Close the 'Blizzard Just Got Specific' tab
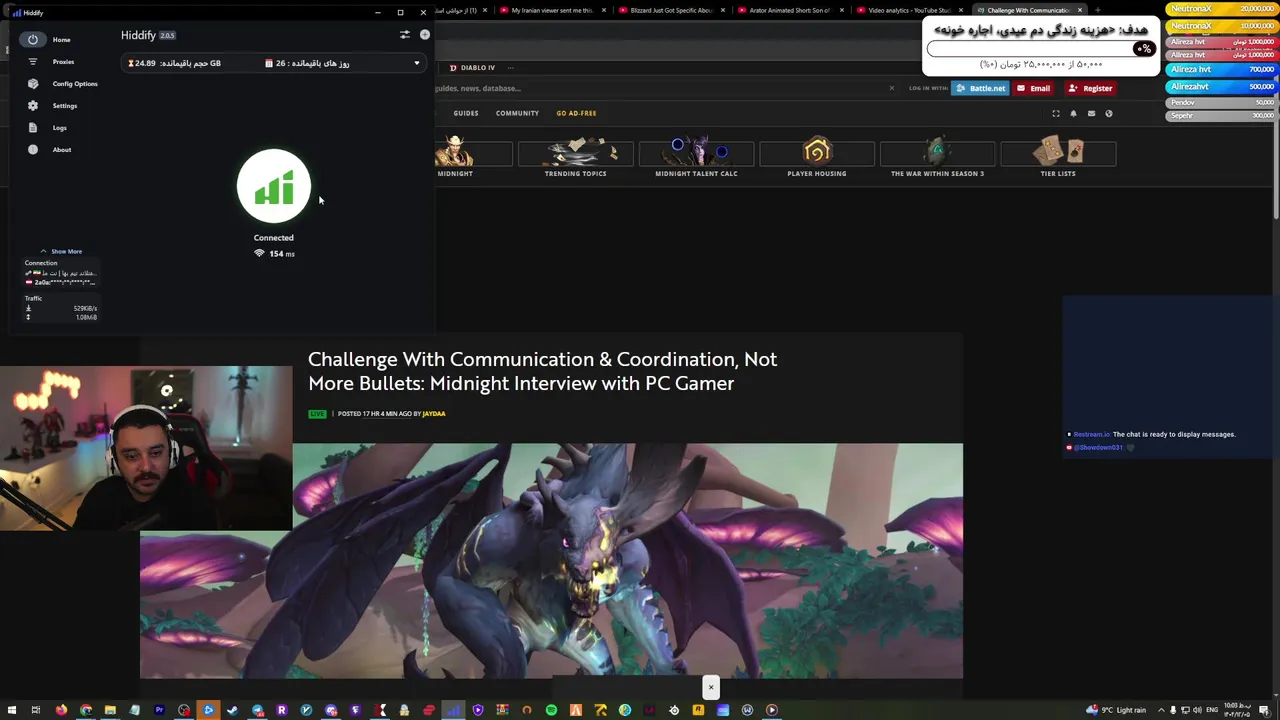Image resolution: width=1280 pixels, height=720 pixels. click(x=723, y=10)
